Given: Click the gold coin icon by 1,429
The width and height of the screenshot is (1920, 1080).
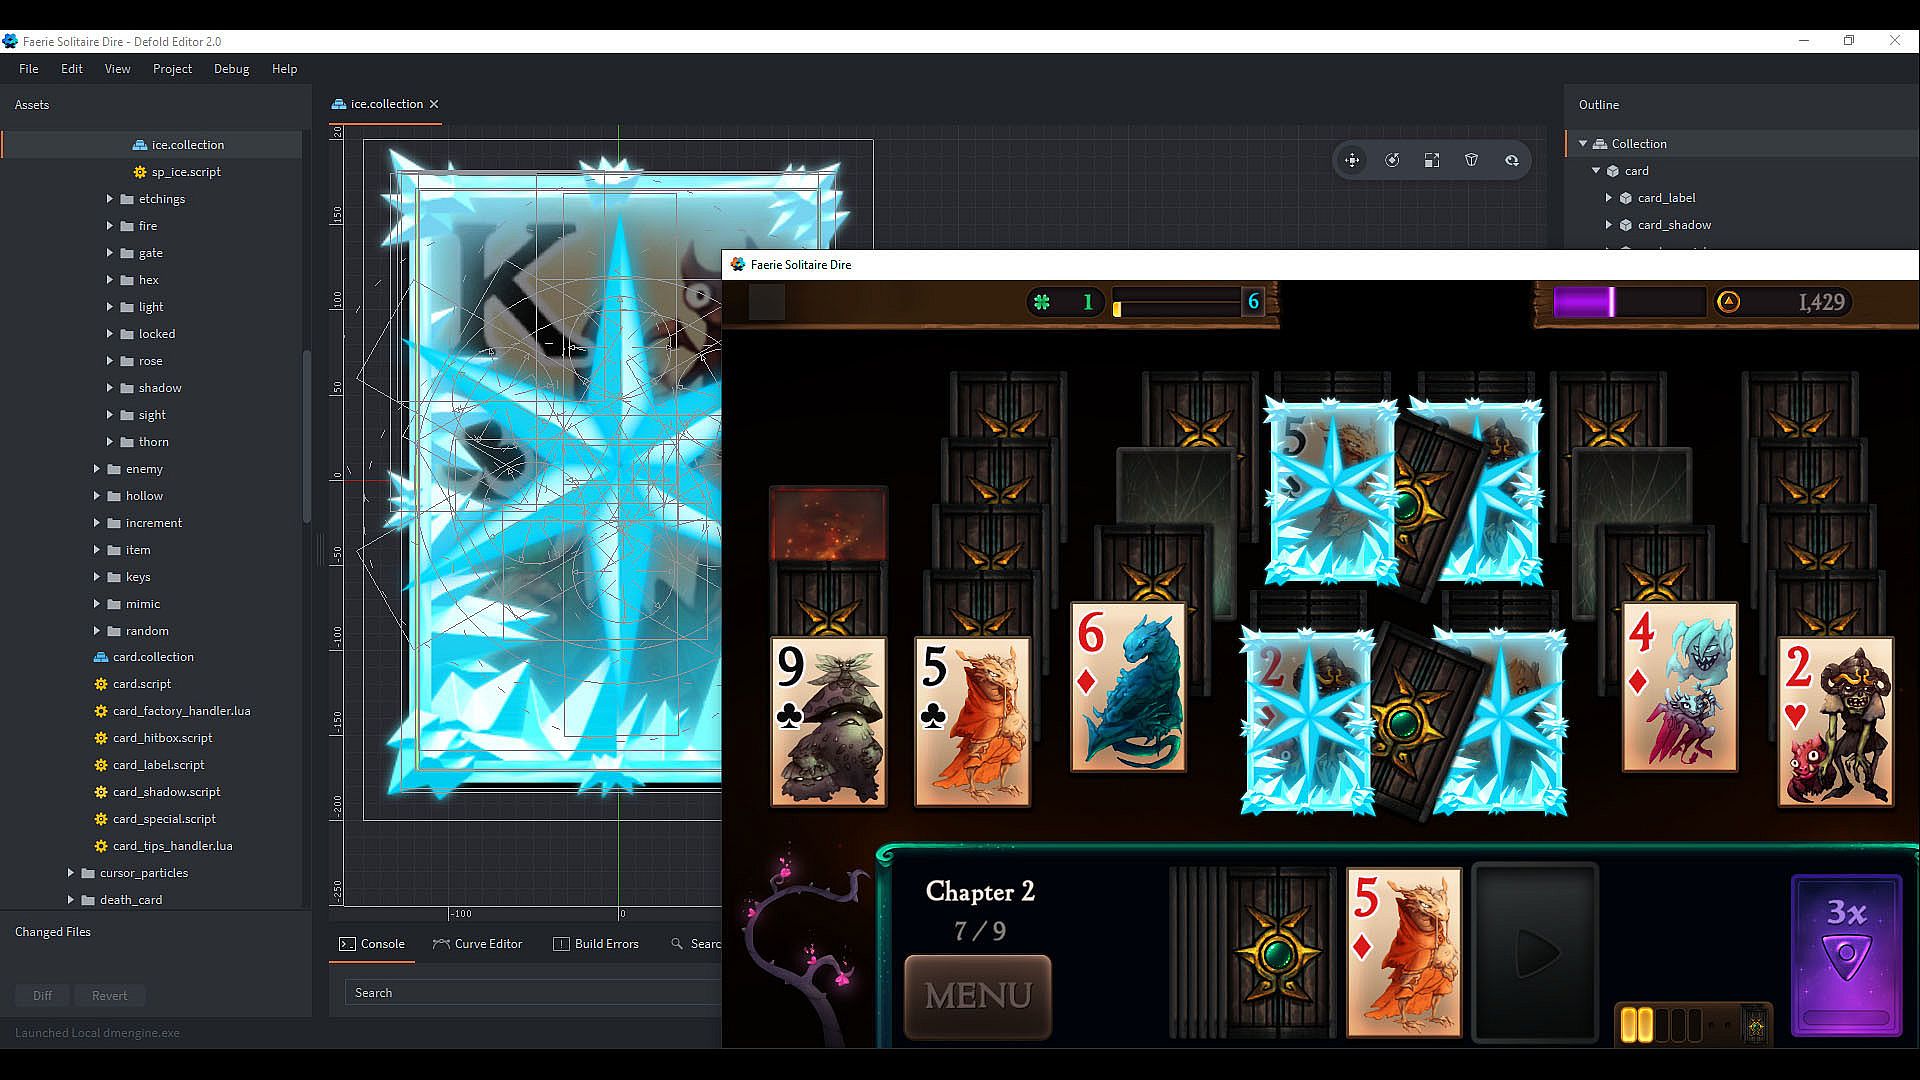Looking at the screenshot, I should (1728, 302).
